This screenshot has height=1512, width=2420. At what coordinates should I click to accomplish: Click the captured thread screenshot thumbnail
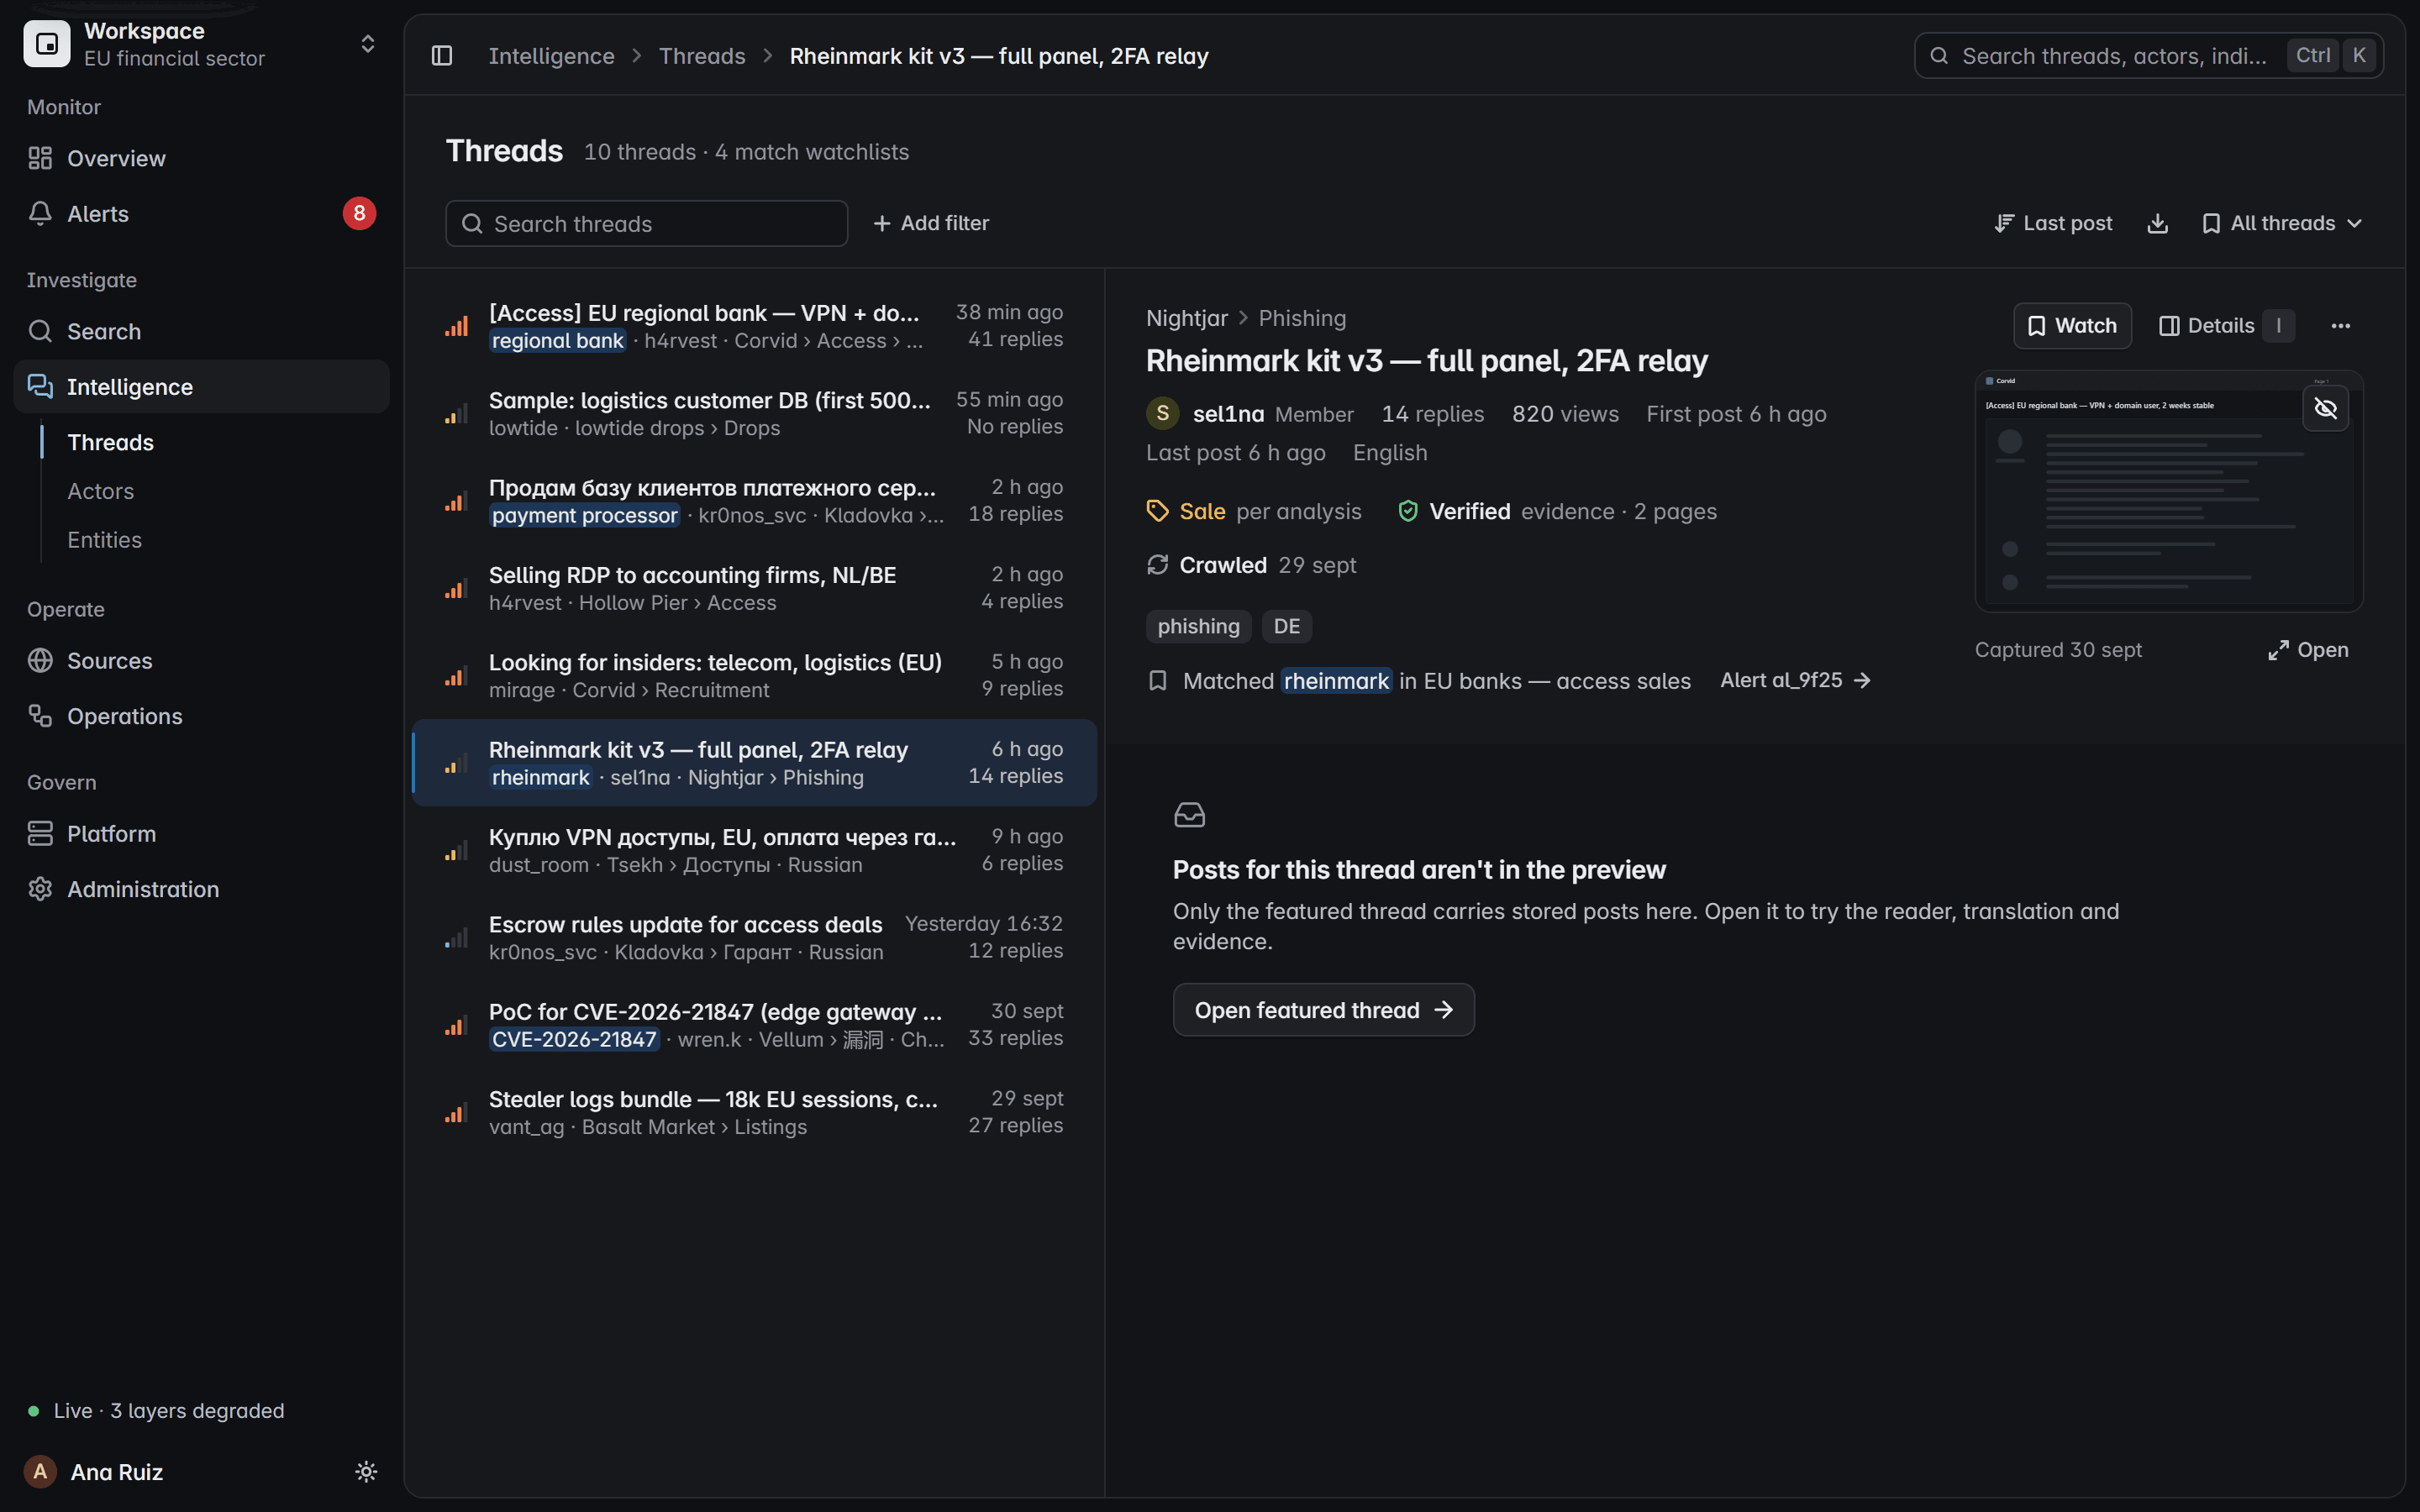(2168, 491)
